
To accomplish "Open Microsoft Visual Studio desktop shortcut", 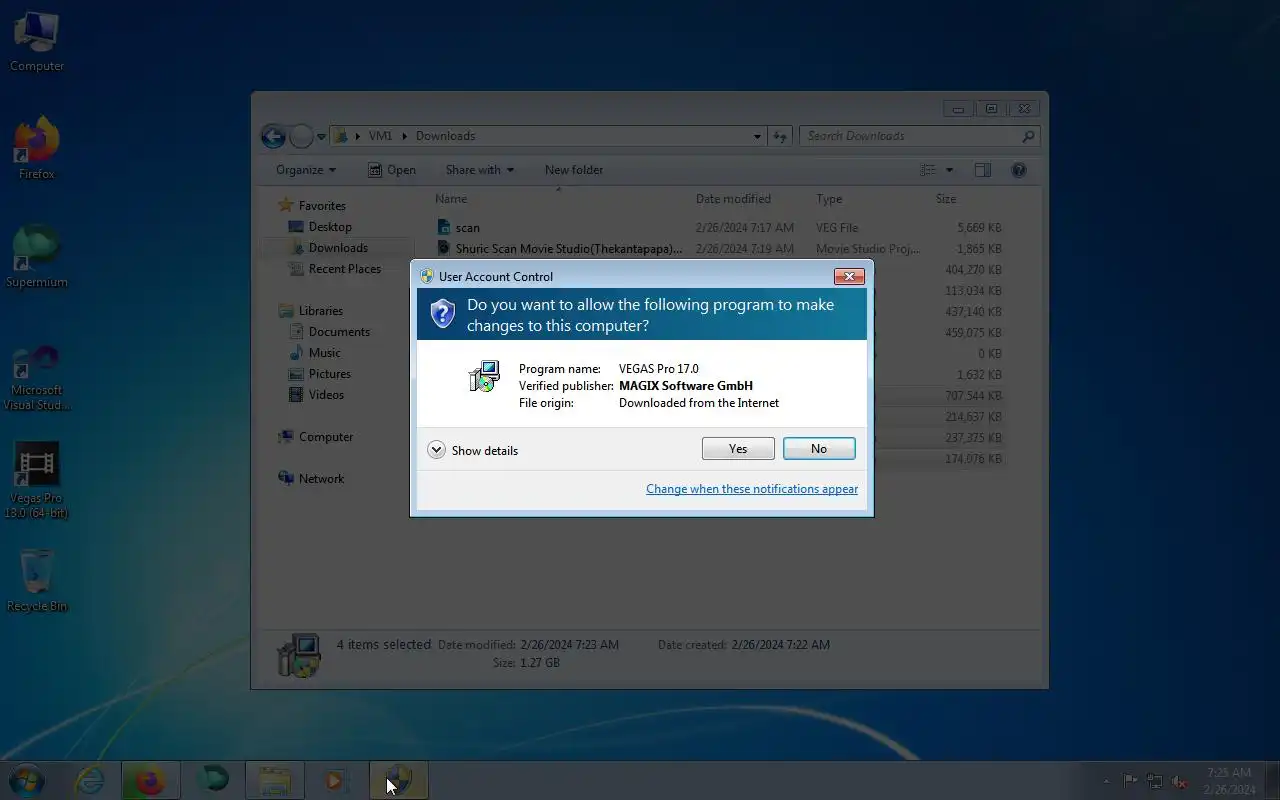I will [37, 378].
